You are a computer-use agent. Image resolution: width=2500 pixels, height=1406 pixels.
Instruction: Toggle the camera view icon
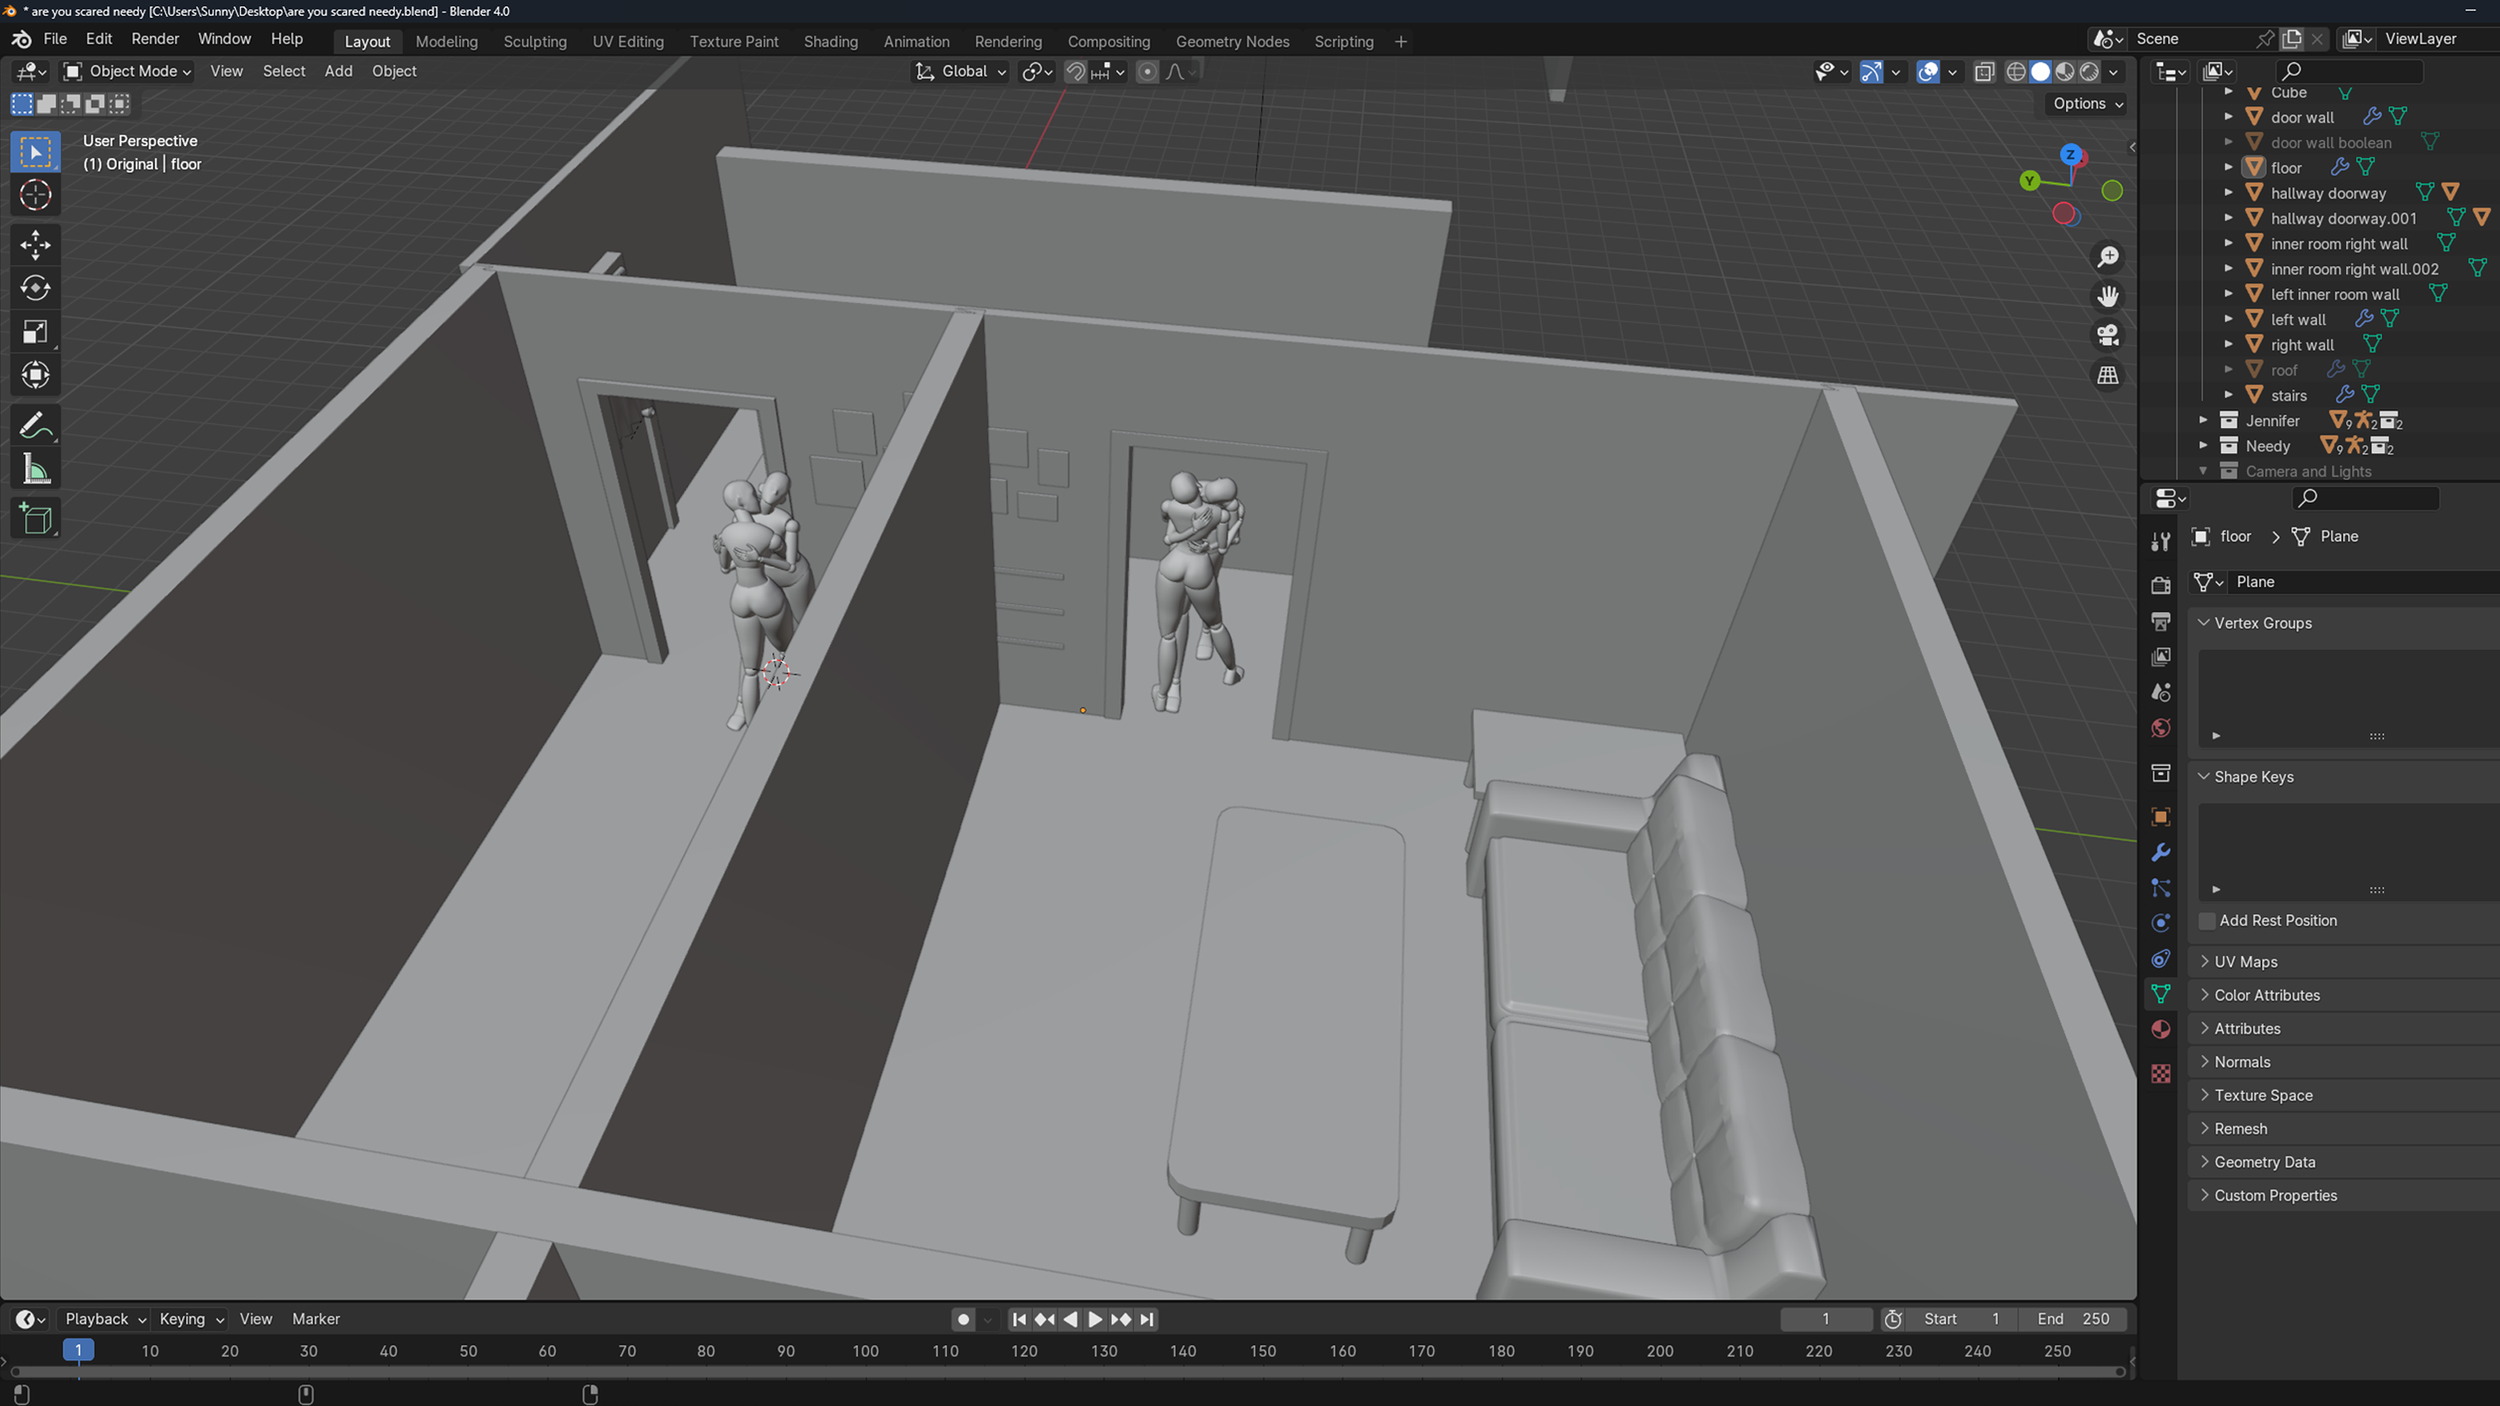[2108, 335]
